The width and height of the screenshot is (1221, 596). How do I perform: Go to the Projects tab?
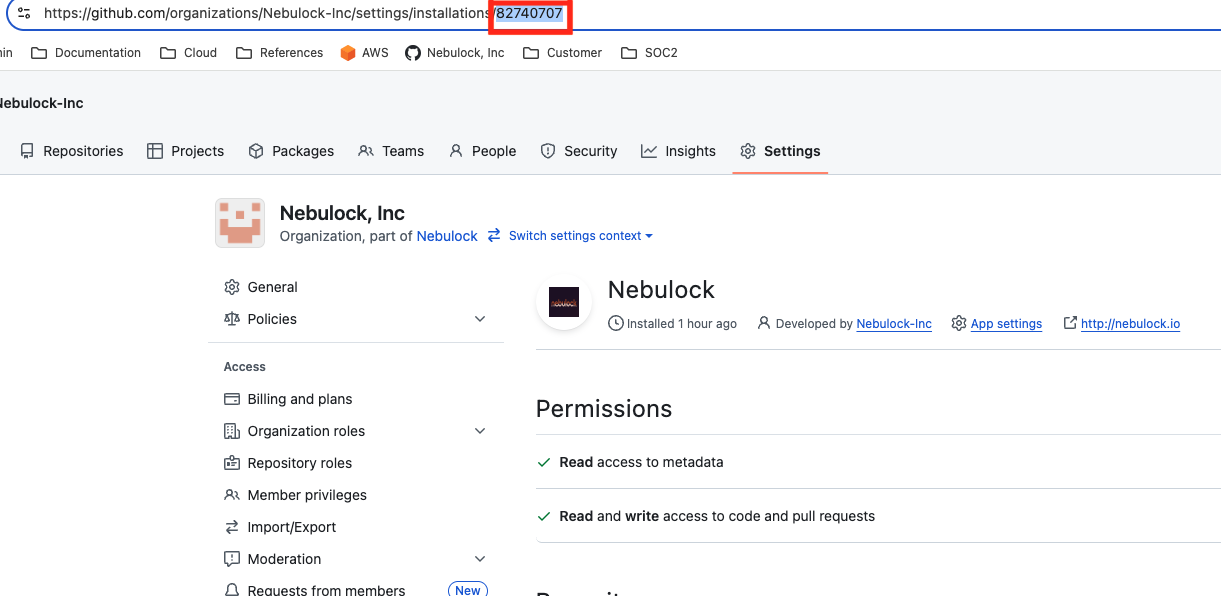click(x=186, y=151)
